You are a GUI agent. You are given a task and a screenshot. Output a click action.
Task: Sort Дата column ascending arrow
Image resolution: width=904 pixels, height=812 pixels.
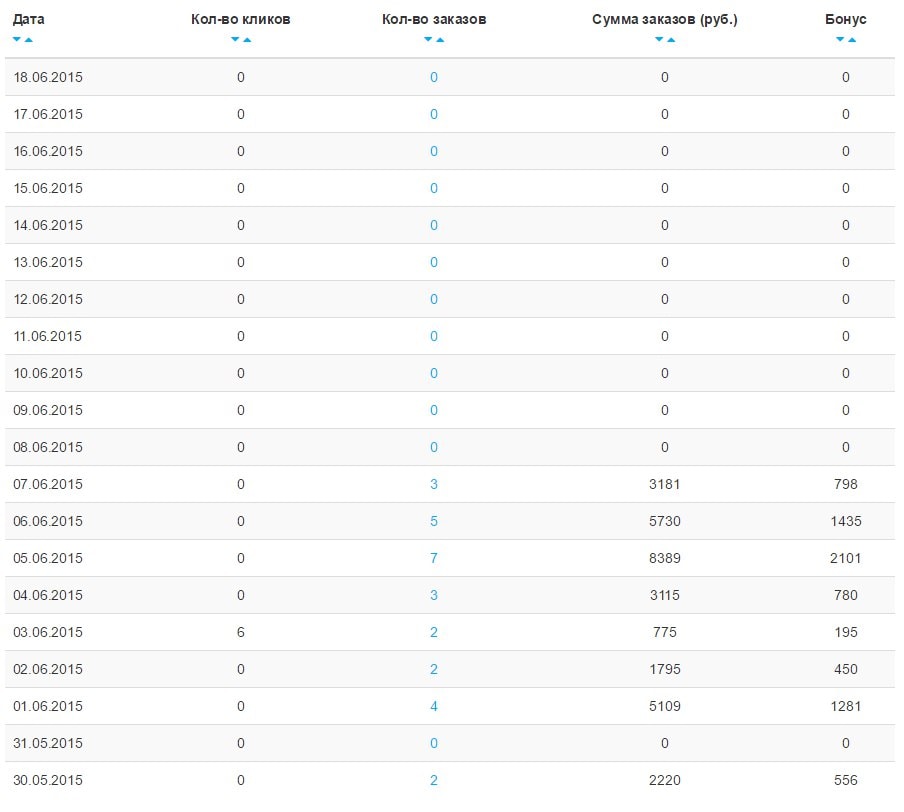(28, 39)
